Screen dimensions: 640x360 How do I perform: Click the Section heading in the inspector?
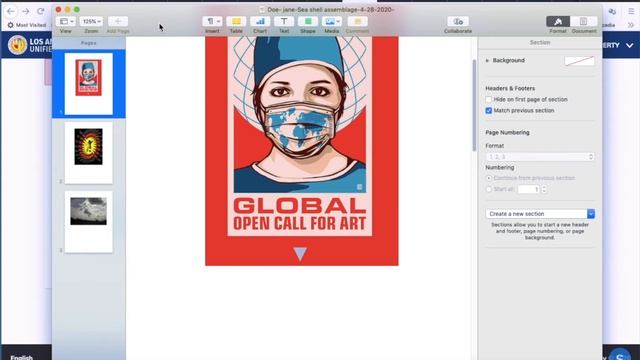coord(540,42)
